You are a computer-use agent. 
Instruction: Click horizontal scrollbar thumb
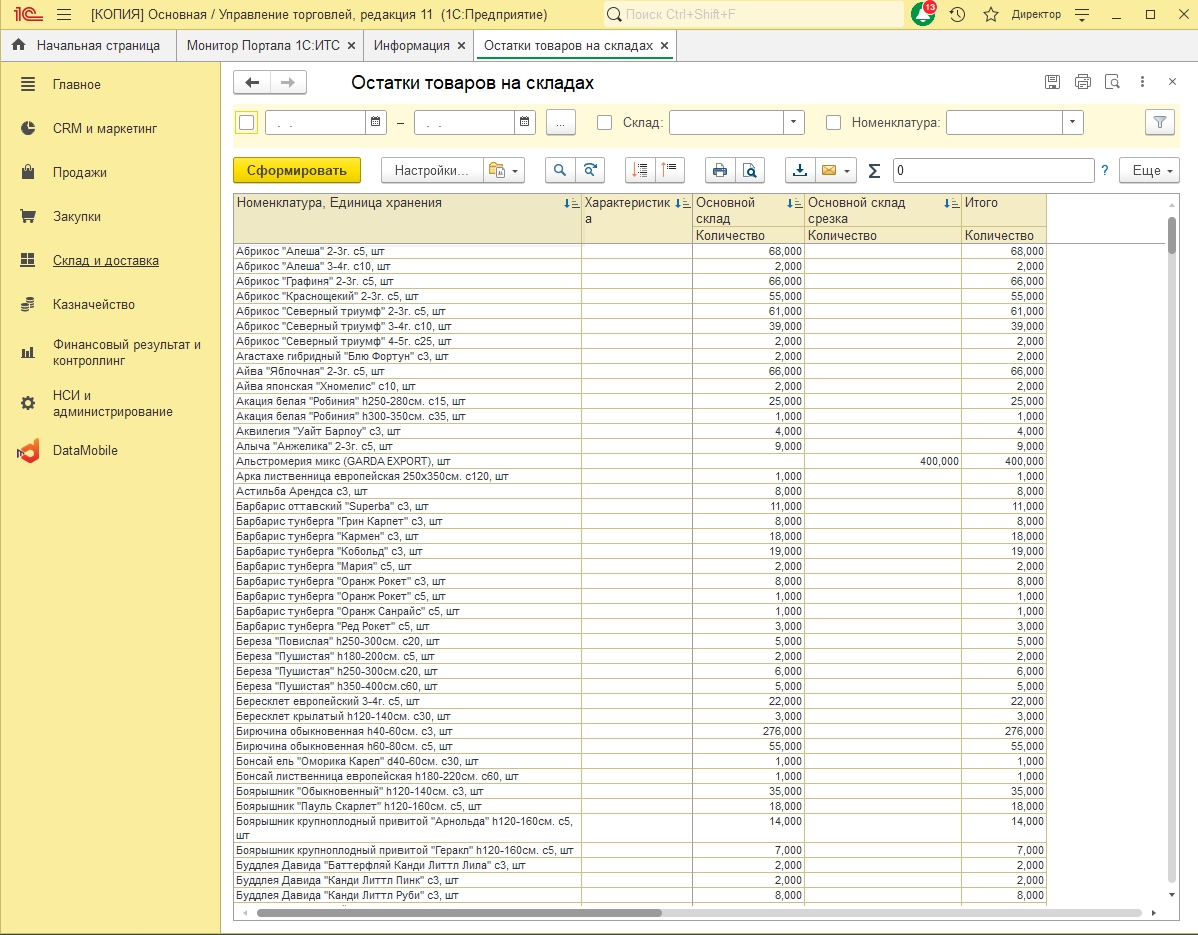click(x=458, y=913)
